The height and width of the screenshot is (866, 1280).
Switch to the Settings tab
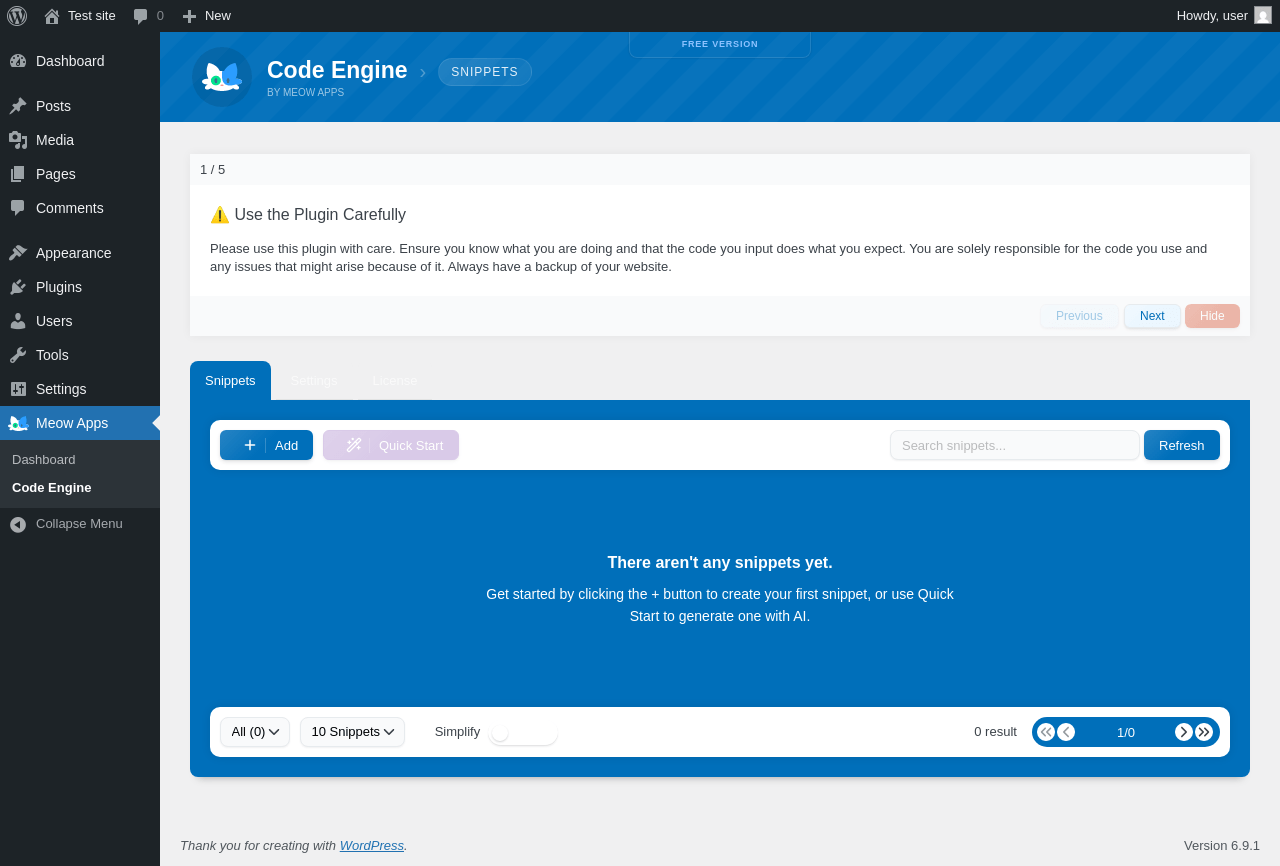coord(314,381)
